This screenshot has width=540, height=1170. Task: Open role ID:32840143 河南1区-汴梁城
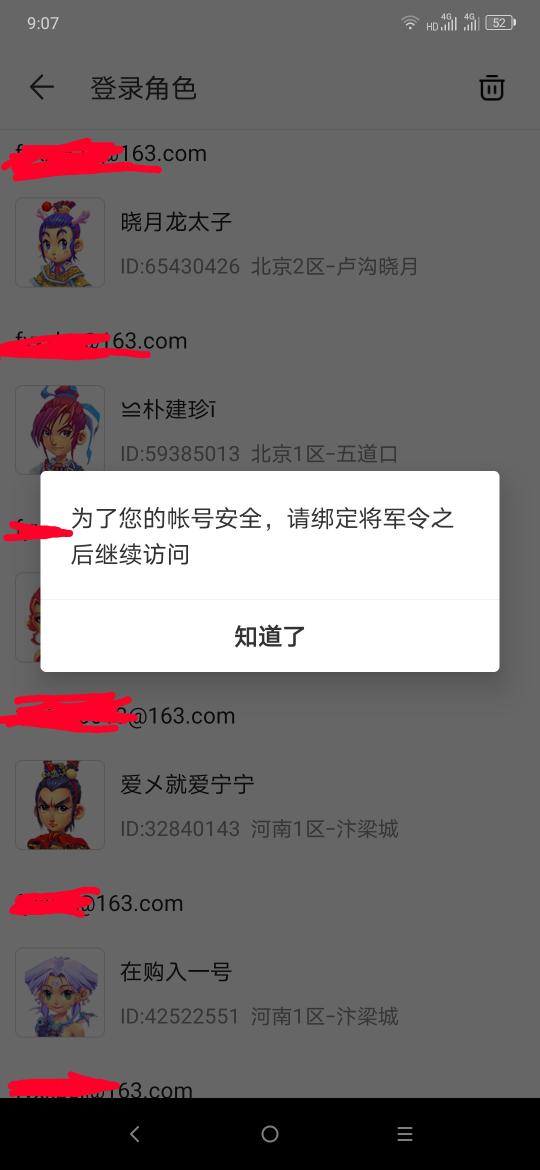pyautogui.click(x=259, y=828)
